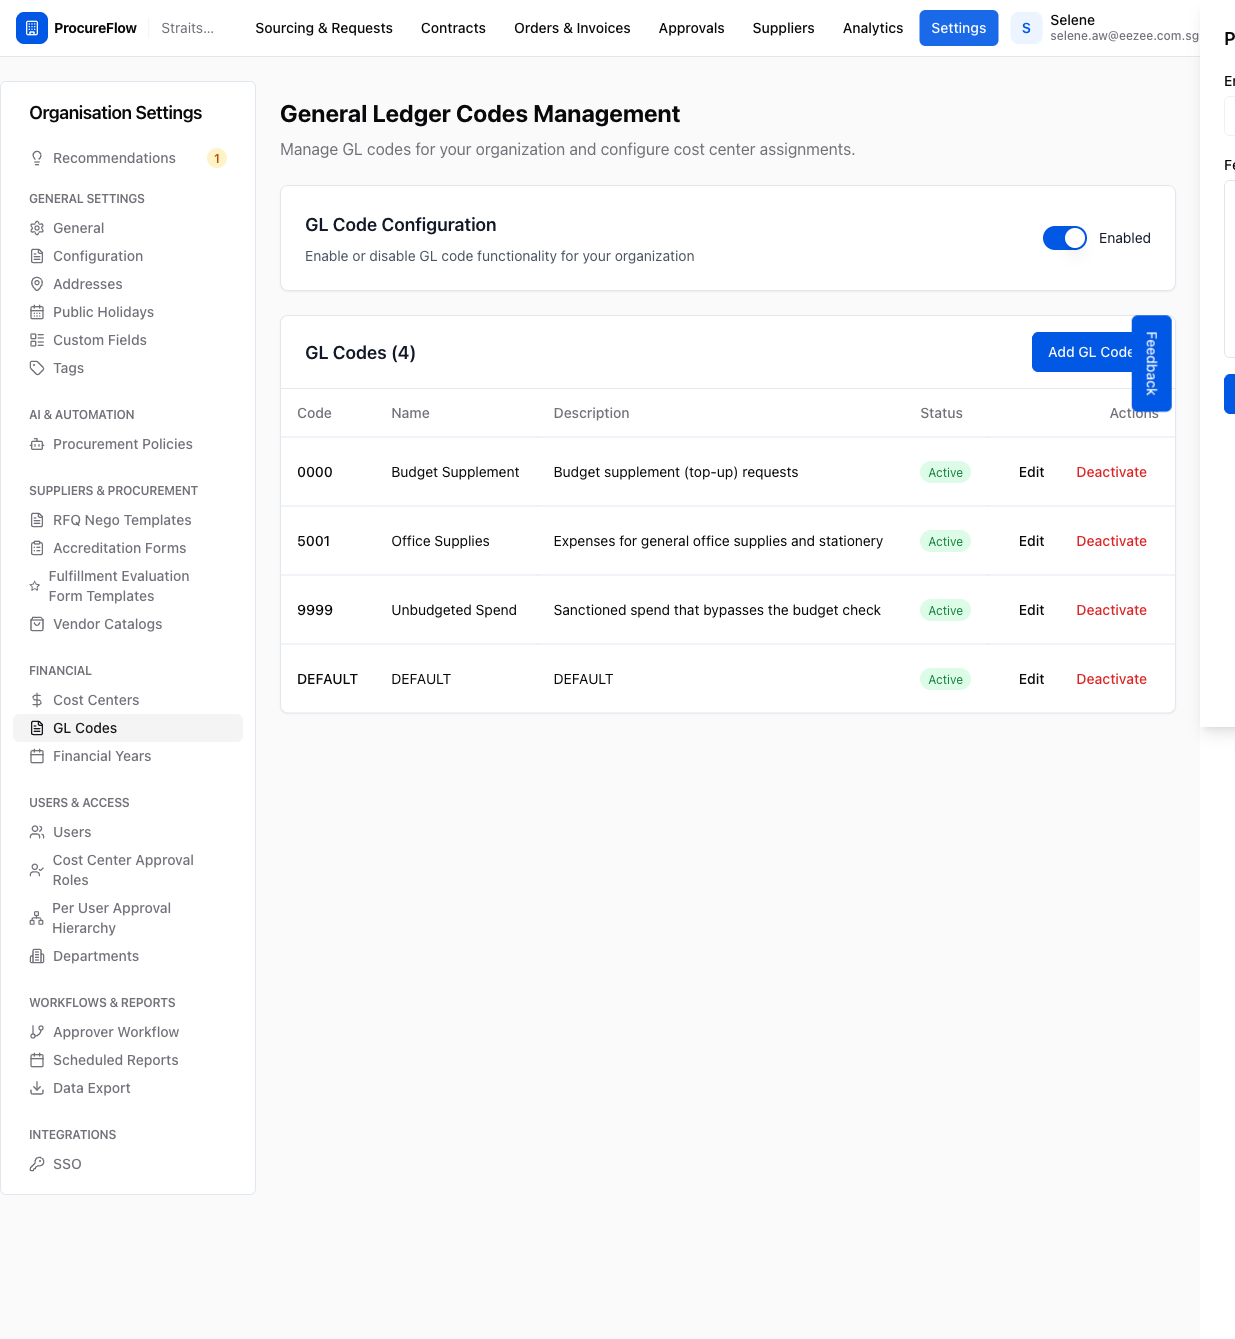The width and height of the screenshot is (1235, 1339).
Task: Click the RFQ Nego Templates icon
Action: click(37, 520)
